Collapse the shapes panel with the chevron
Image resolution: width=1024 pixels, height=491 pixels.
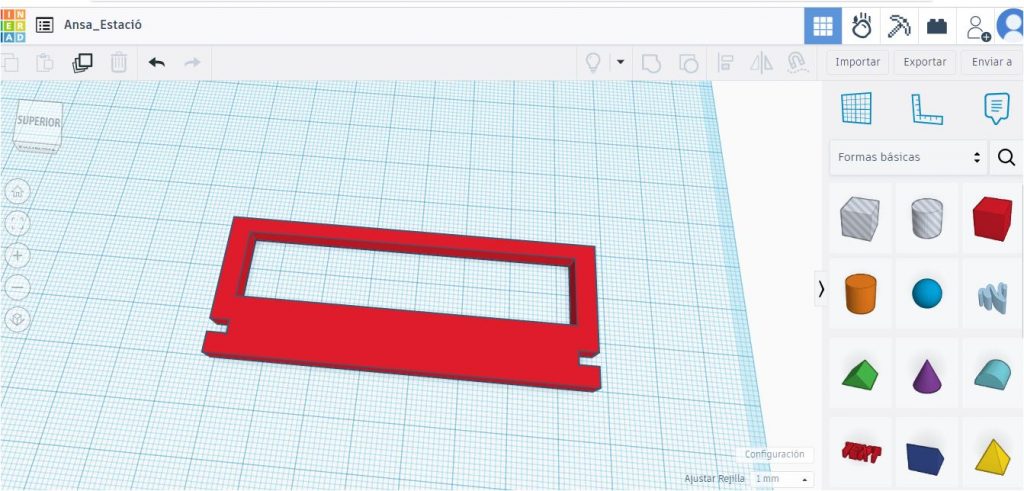point(821,289)
